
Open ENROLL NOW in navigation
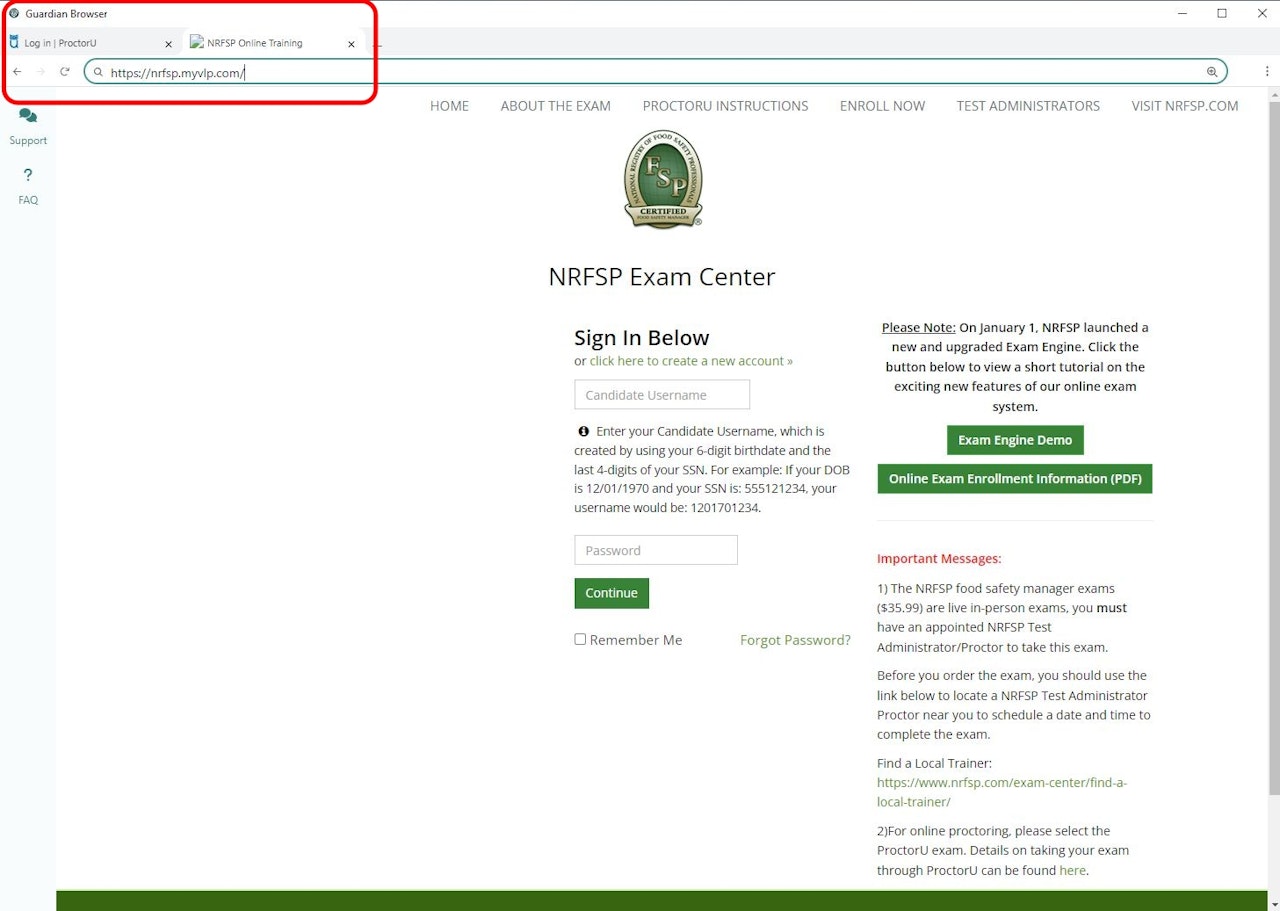coord(883,106)
